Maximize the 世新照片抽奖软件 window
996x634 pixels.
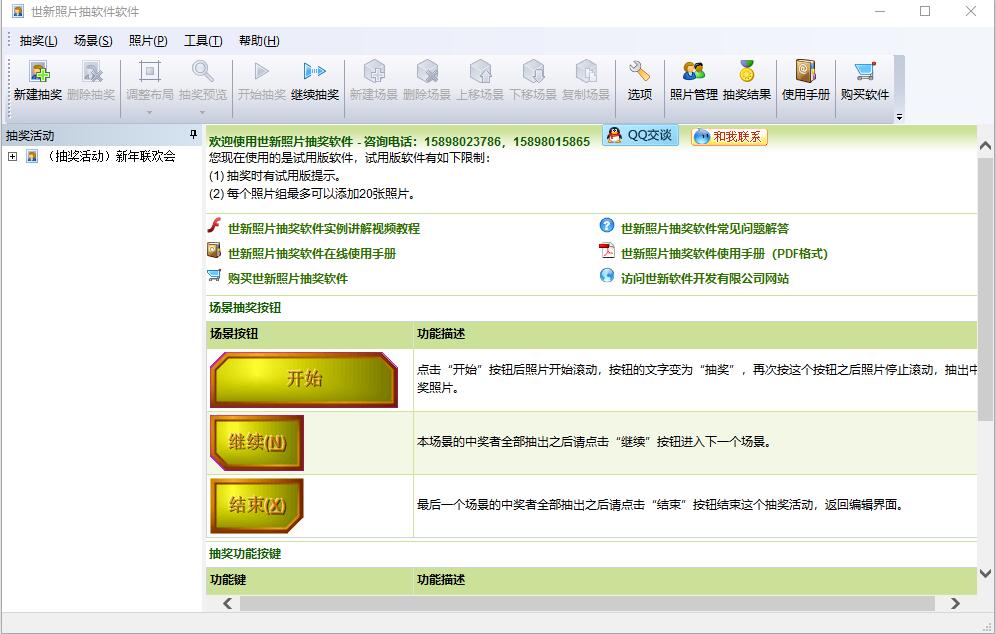pyautogui.click(x=925, y=11)
